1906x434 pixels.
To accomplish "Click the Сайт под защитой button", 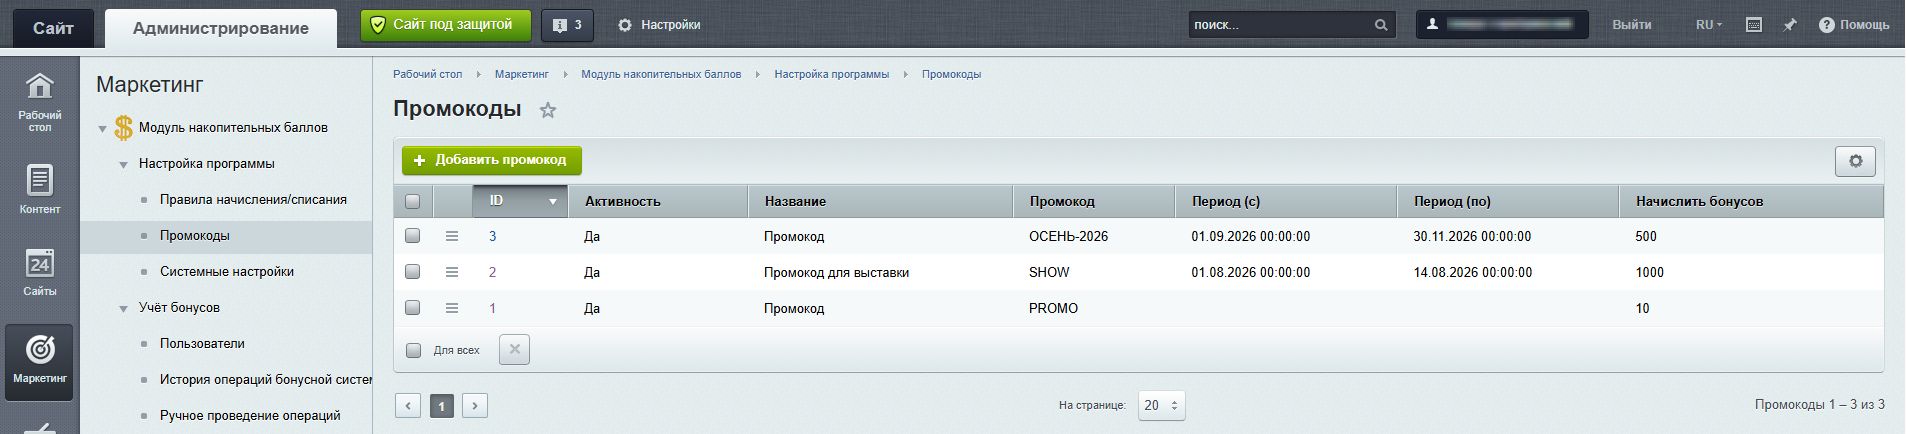I will point(445,25).
